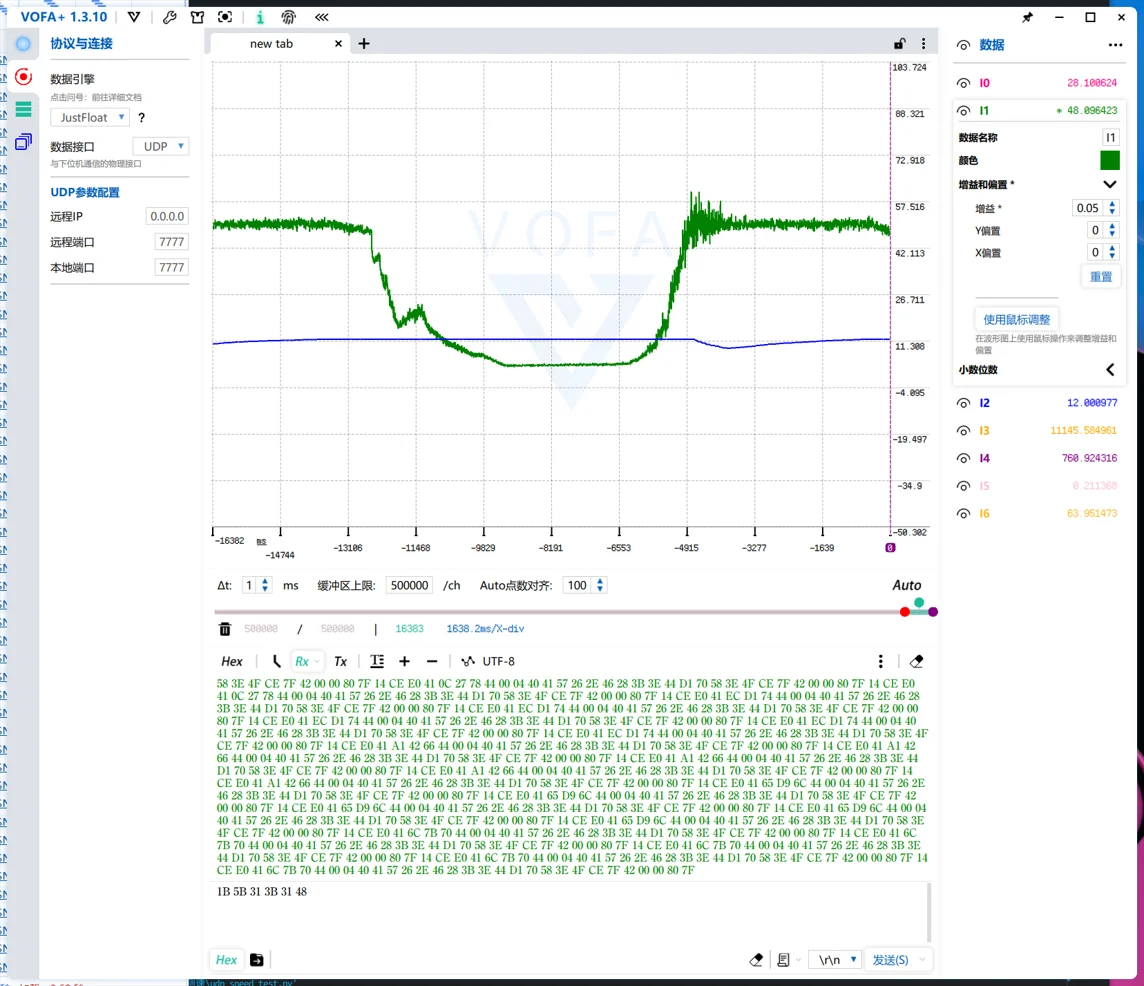Image resolution: width=1144 pixels, height=986 pixels.
Task: Open the green list panel icon
Action: (x=23, y=109)
